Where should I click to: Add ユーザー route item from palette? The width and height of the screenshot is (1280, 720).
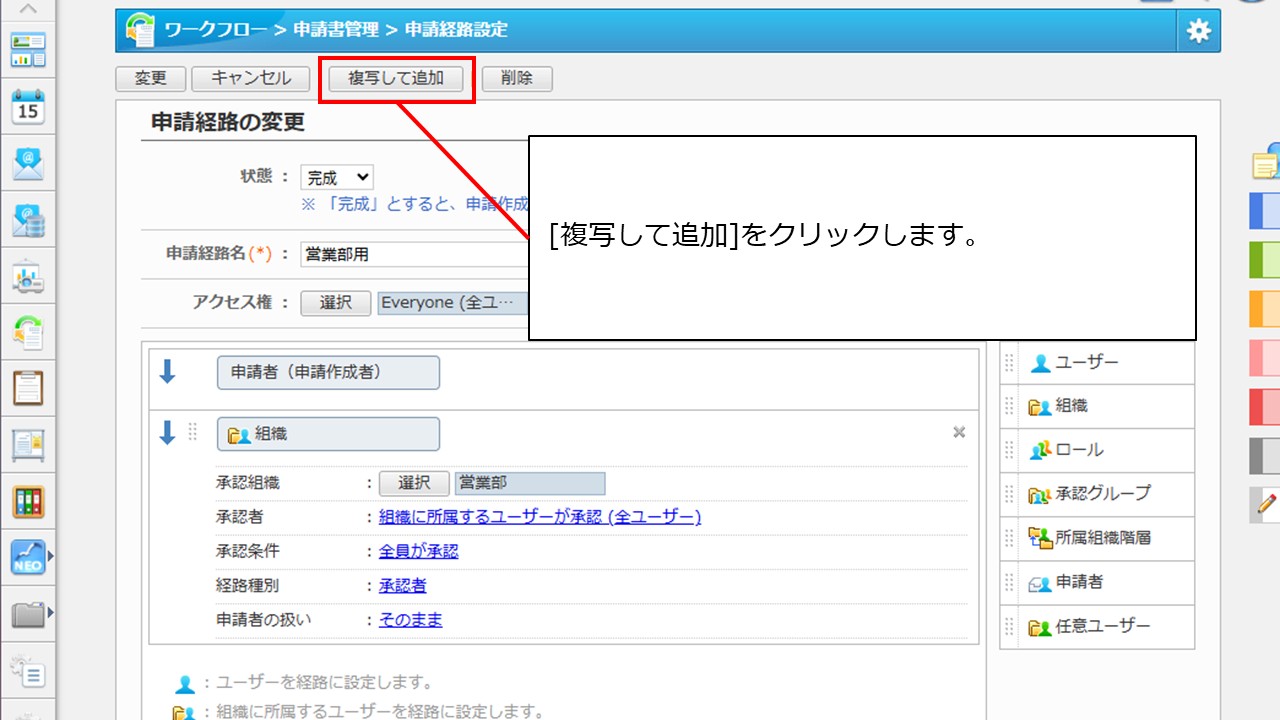(x=1097, y=363)
